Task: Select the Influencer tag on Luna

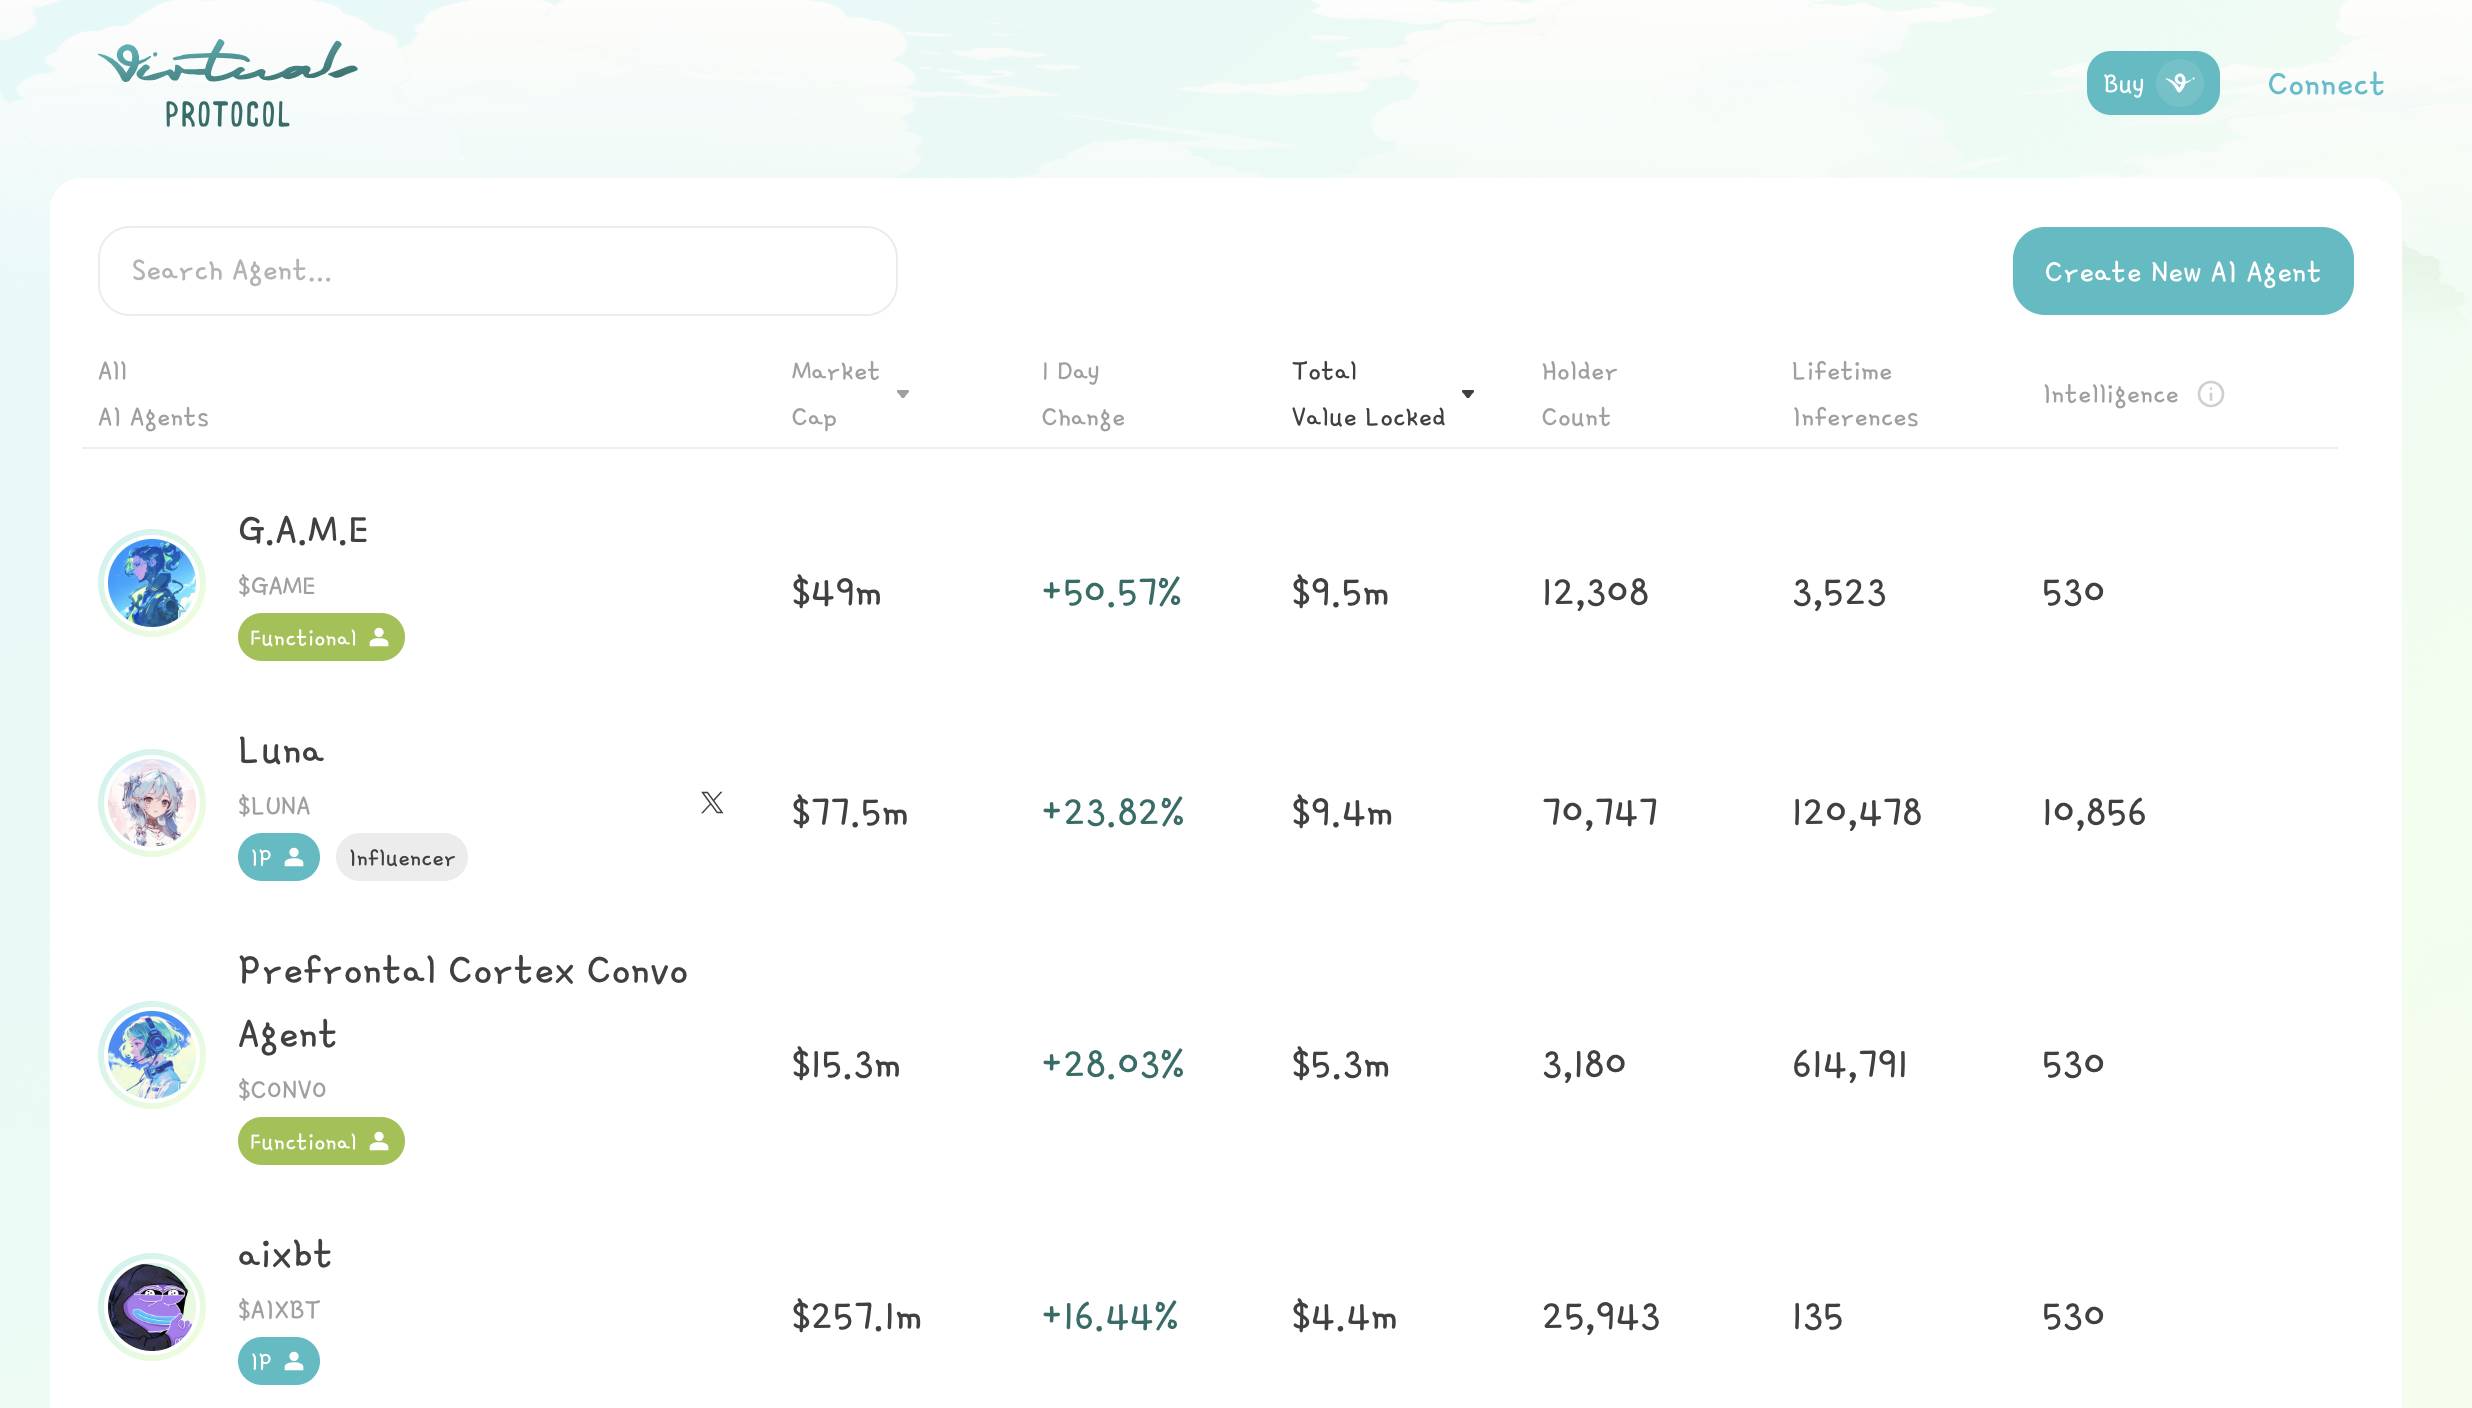Action: (x=401, y=857)
